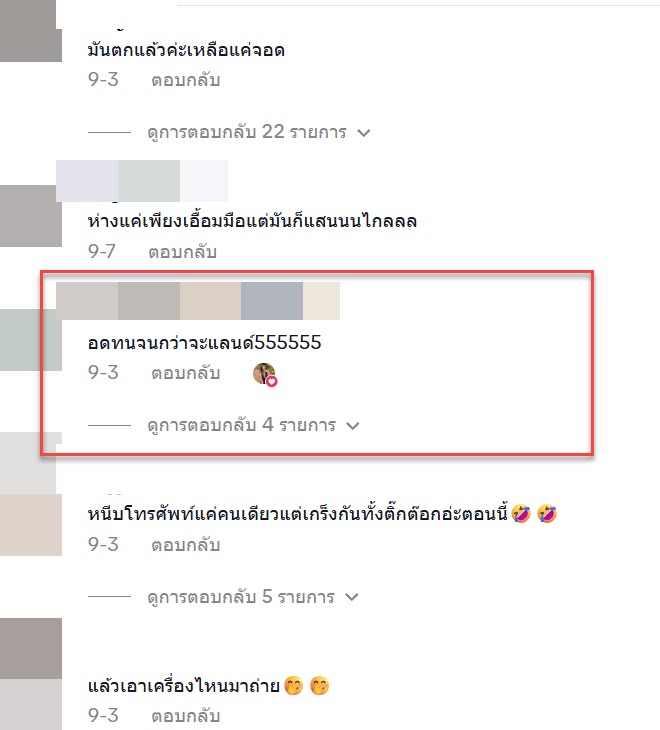
Task: Click ตอบกลับ under อดทนจนกว่าจะแลนด์555555
Action: (x=185, y=373)
